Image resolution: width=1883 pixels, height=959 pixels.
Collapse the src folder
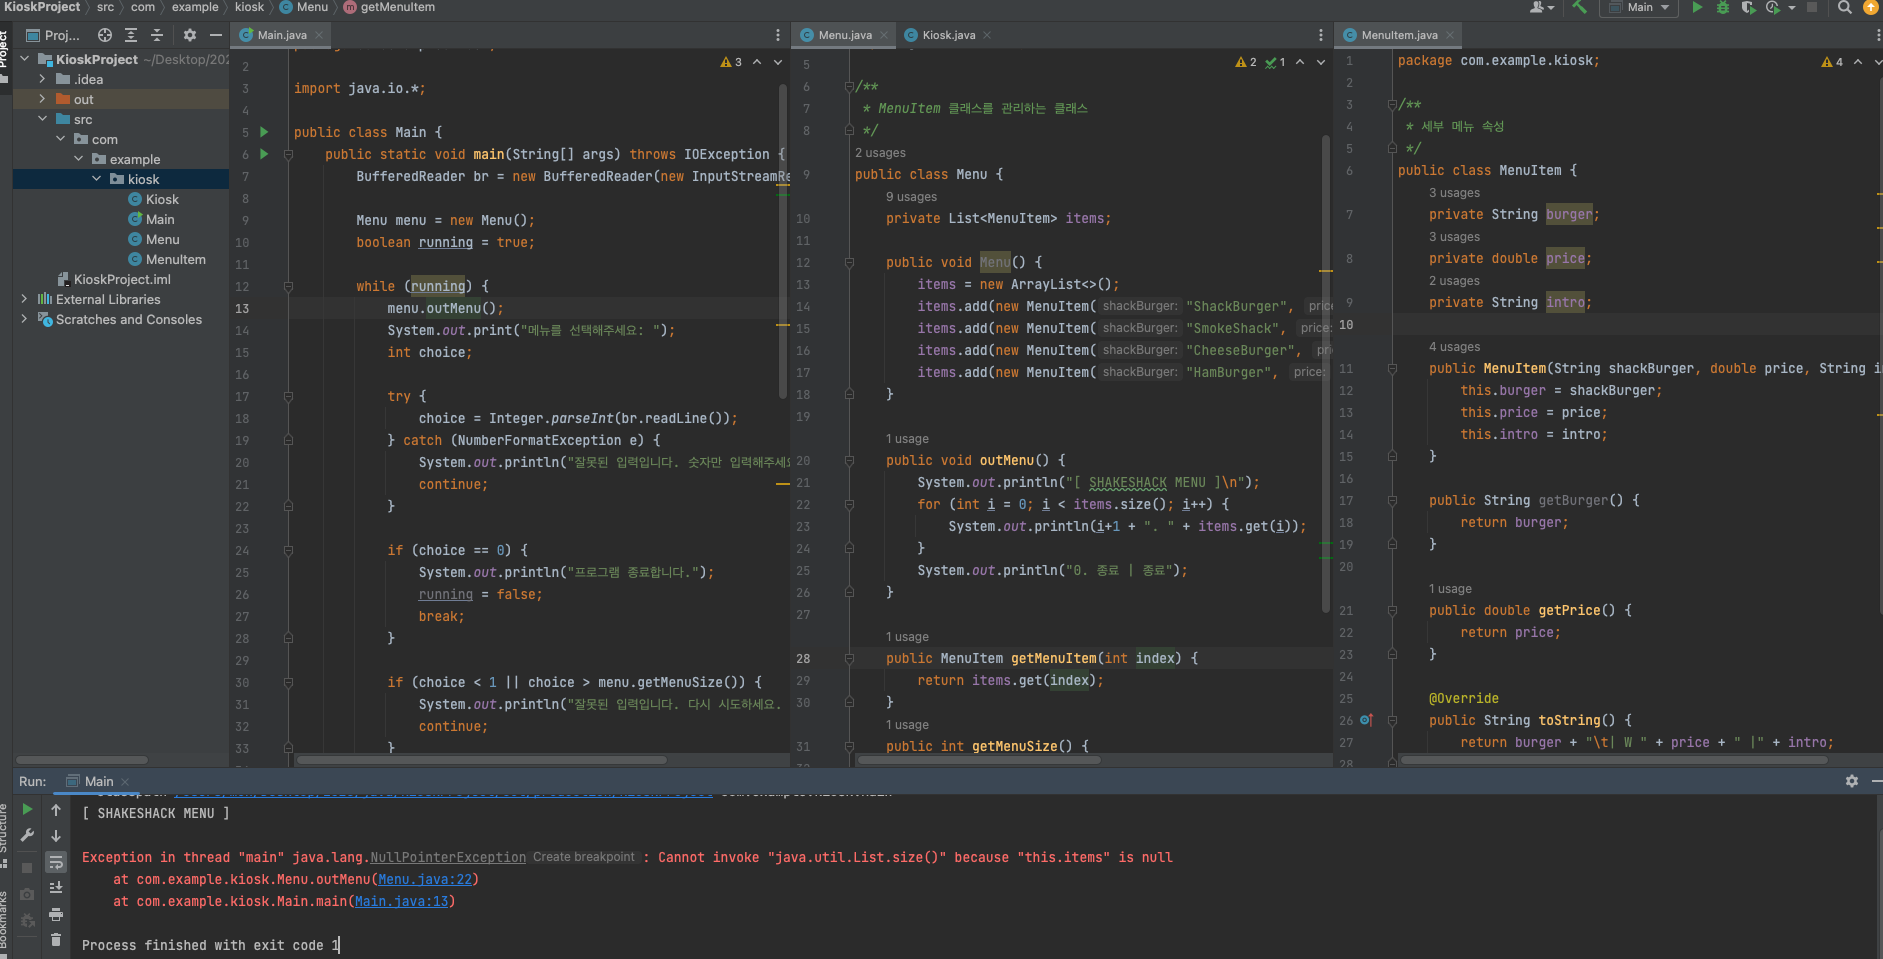click(x=42, y=119)
